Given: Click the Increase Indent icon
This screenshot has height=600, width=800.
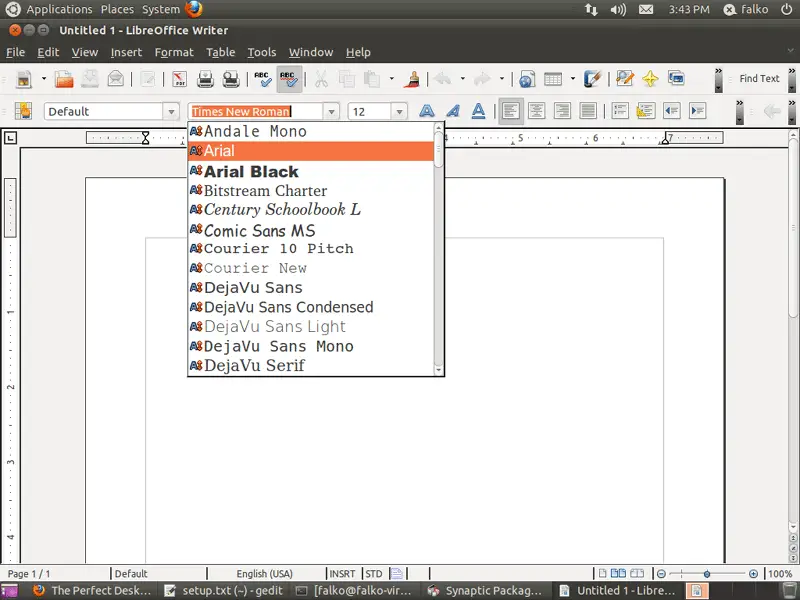Looking at the screenshot, I should point(697,111).
